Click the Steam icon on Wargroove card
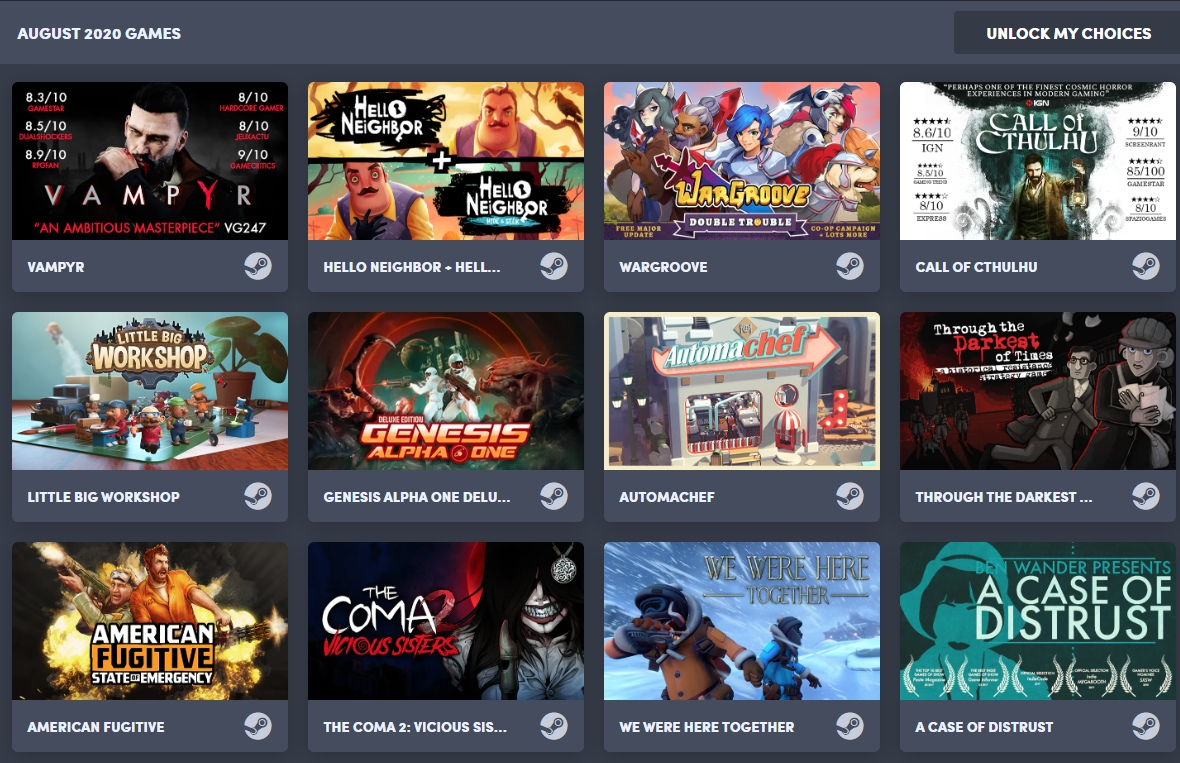Viewport: 1180px width, 763px height. (x=850, y=266)
